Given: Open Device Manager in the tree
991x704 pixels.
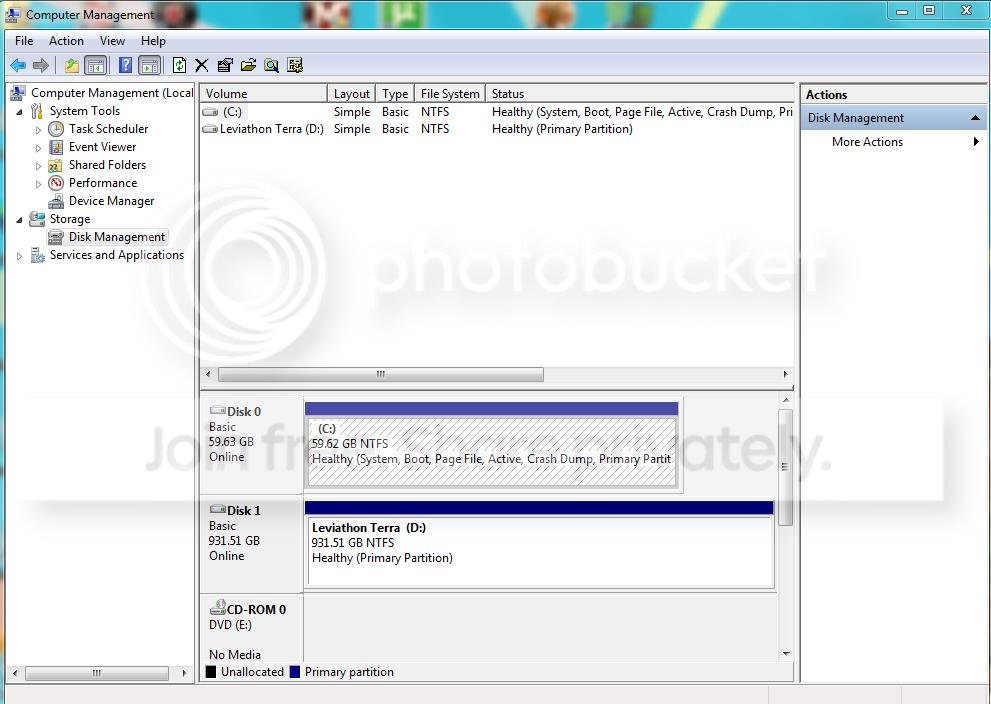Looking at the screenshot, I should (x=111, y=201).
